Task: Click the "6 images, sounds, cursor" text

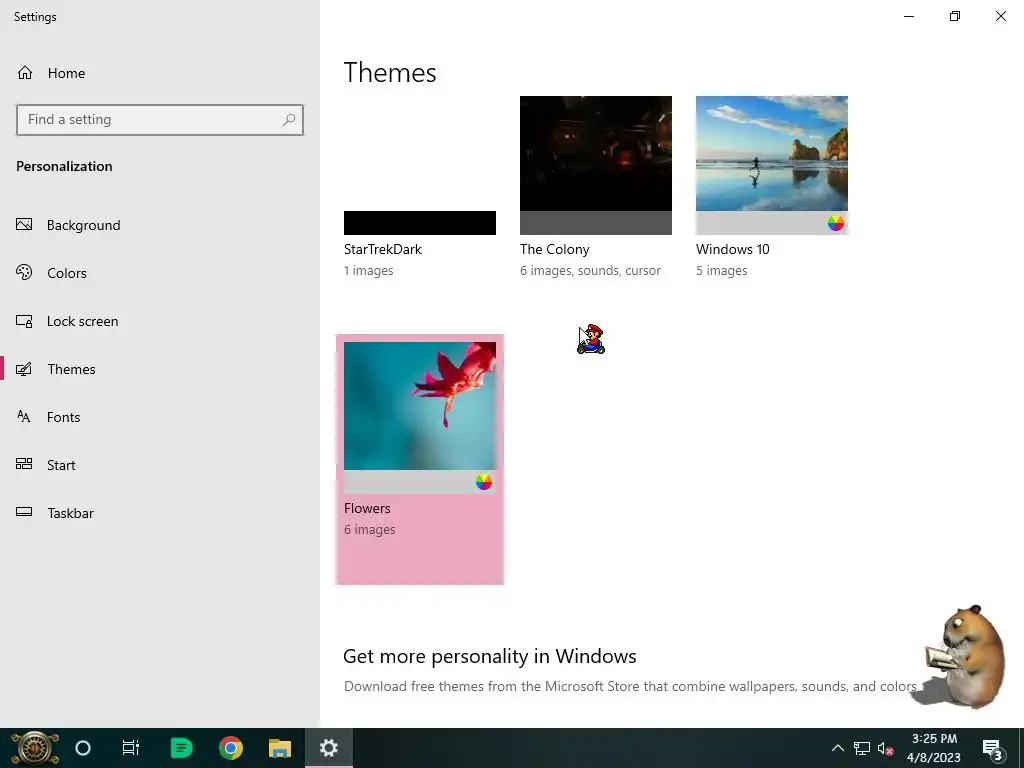Action: click(x=590, y=270)
